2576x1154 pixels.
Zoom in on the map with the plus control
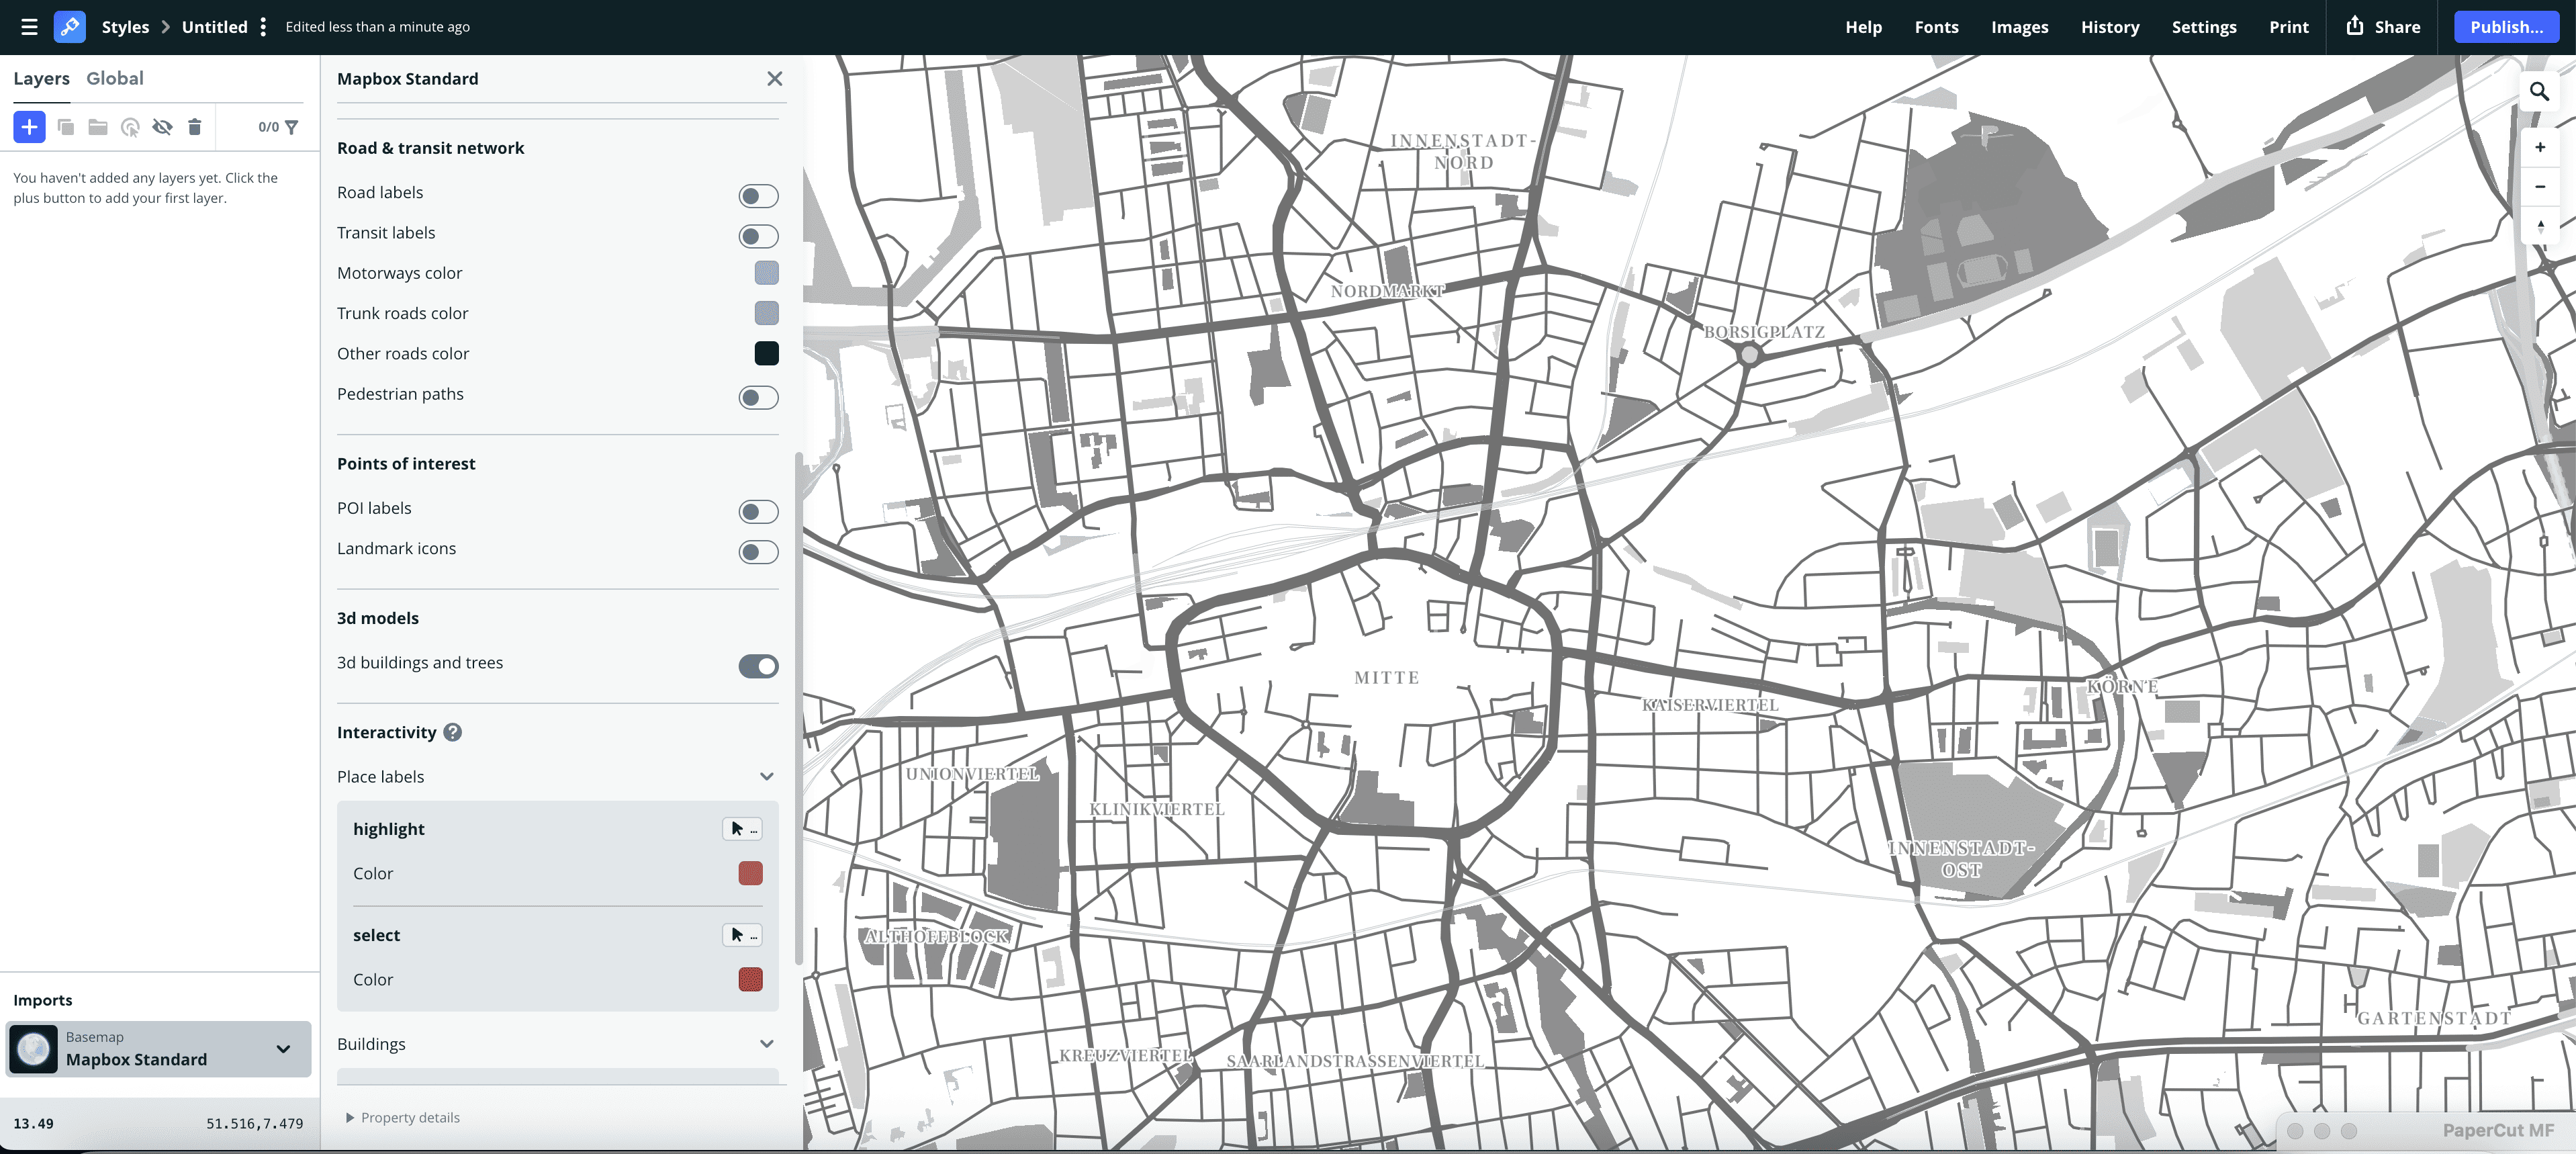(2540, 147)
